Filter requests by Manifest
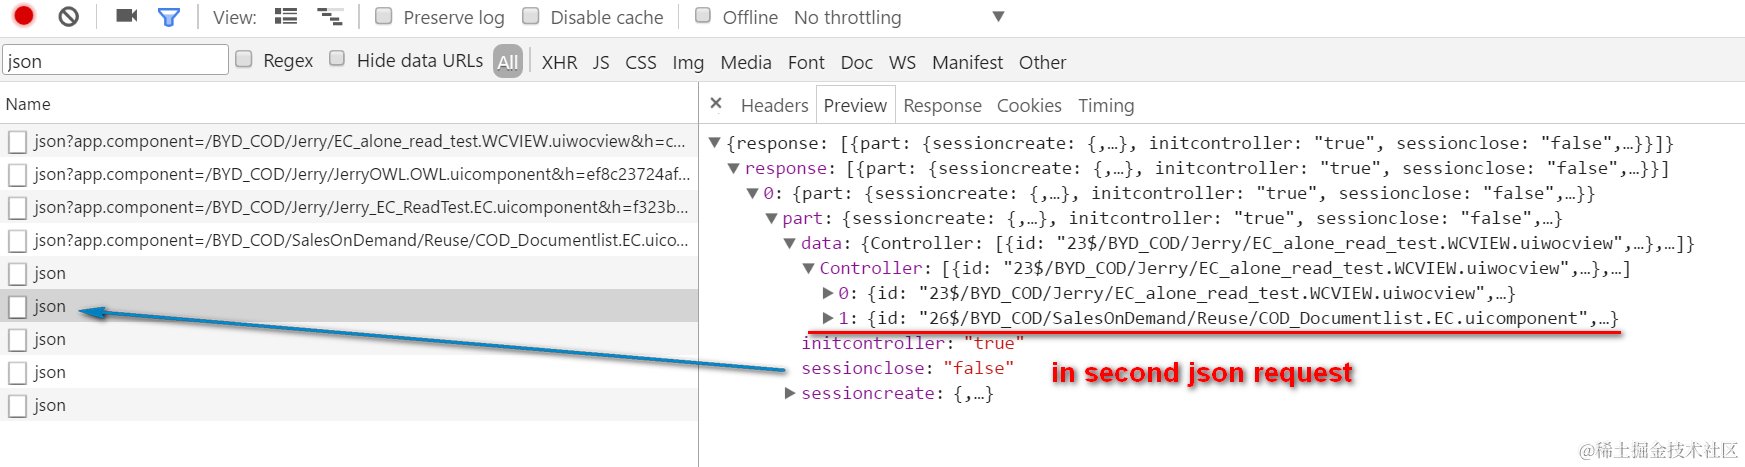Image resolution: width=1745 pixels, height=467 pixels. [967, 62]
